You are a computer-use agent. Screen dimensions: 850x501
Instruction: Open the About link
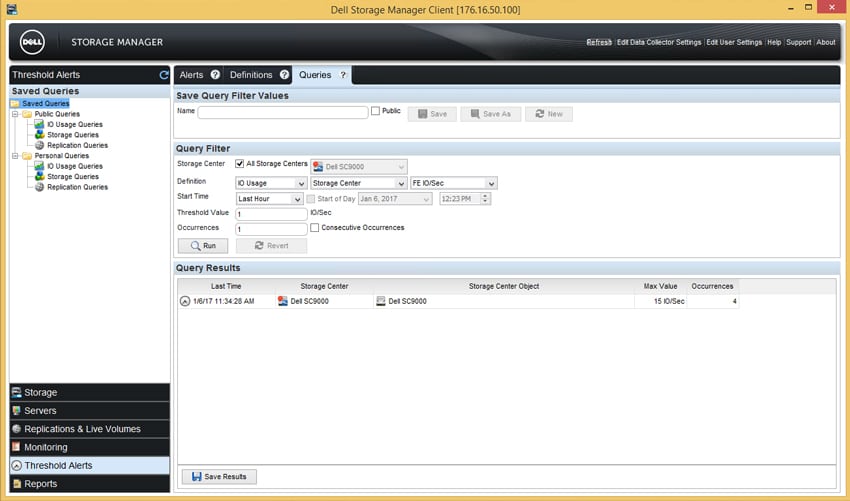tap(826, 42)
